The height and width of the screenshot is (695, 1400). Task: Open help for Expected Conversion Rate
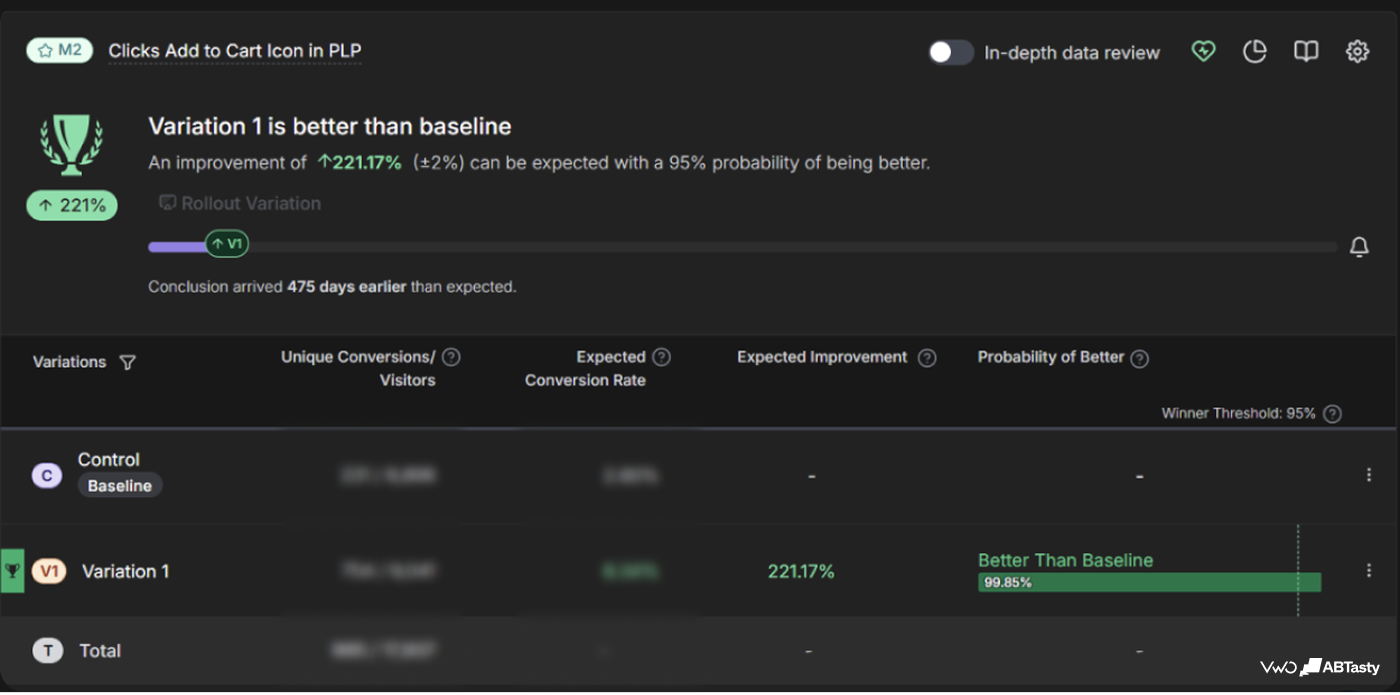(661, 357)
